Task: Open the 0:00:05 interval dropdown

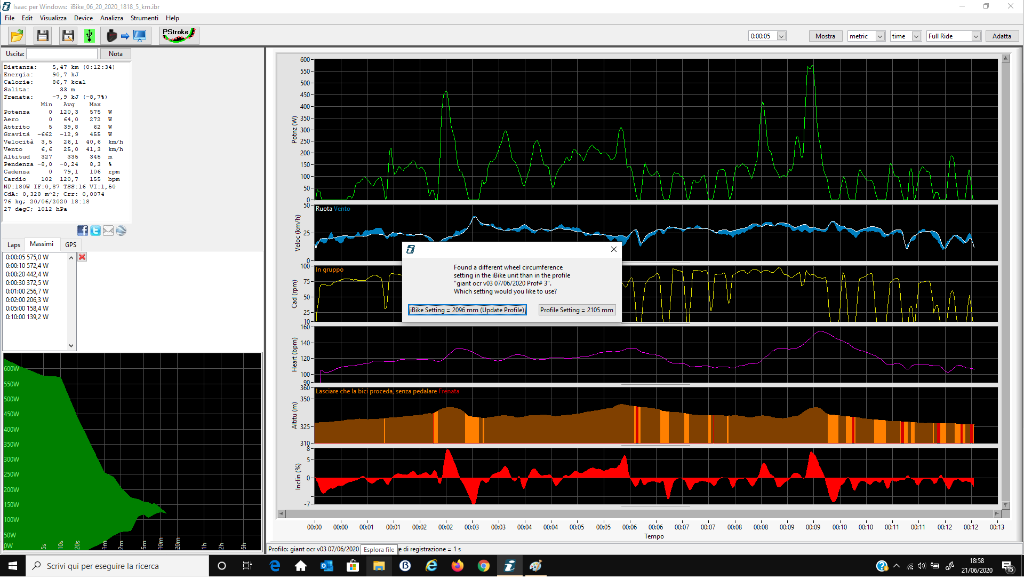Action: 781,36
